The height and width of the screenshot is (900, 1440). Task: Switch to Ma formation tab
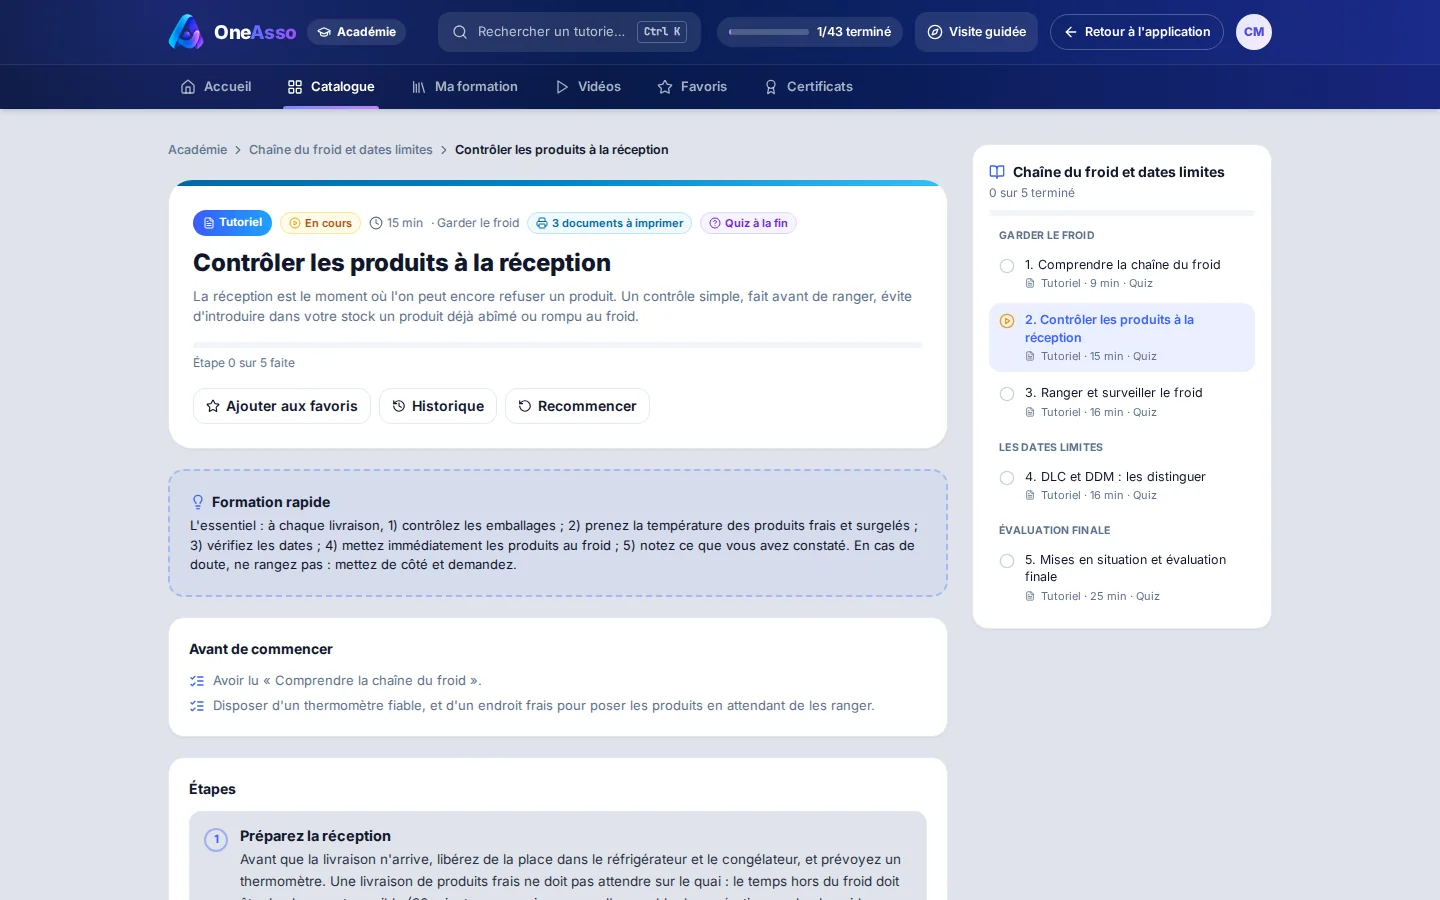[465, 87]
